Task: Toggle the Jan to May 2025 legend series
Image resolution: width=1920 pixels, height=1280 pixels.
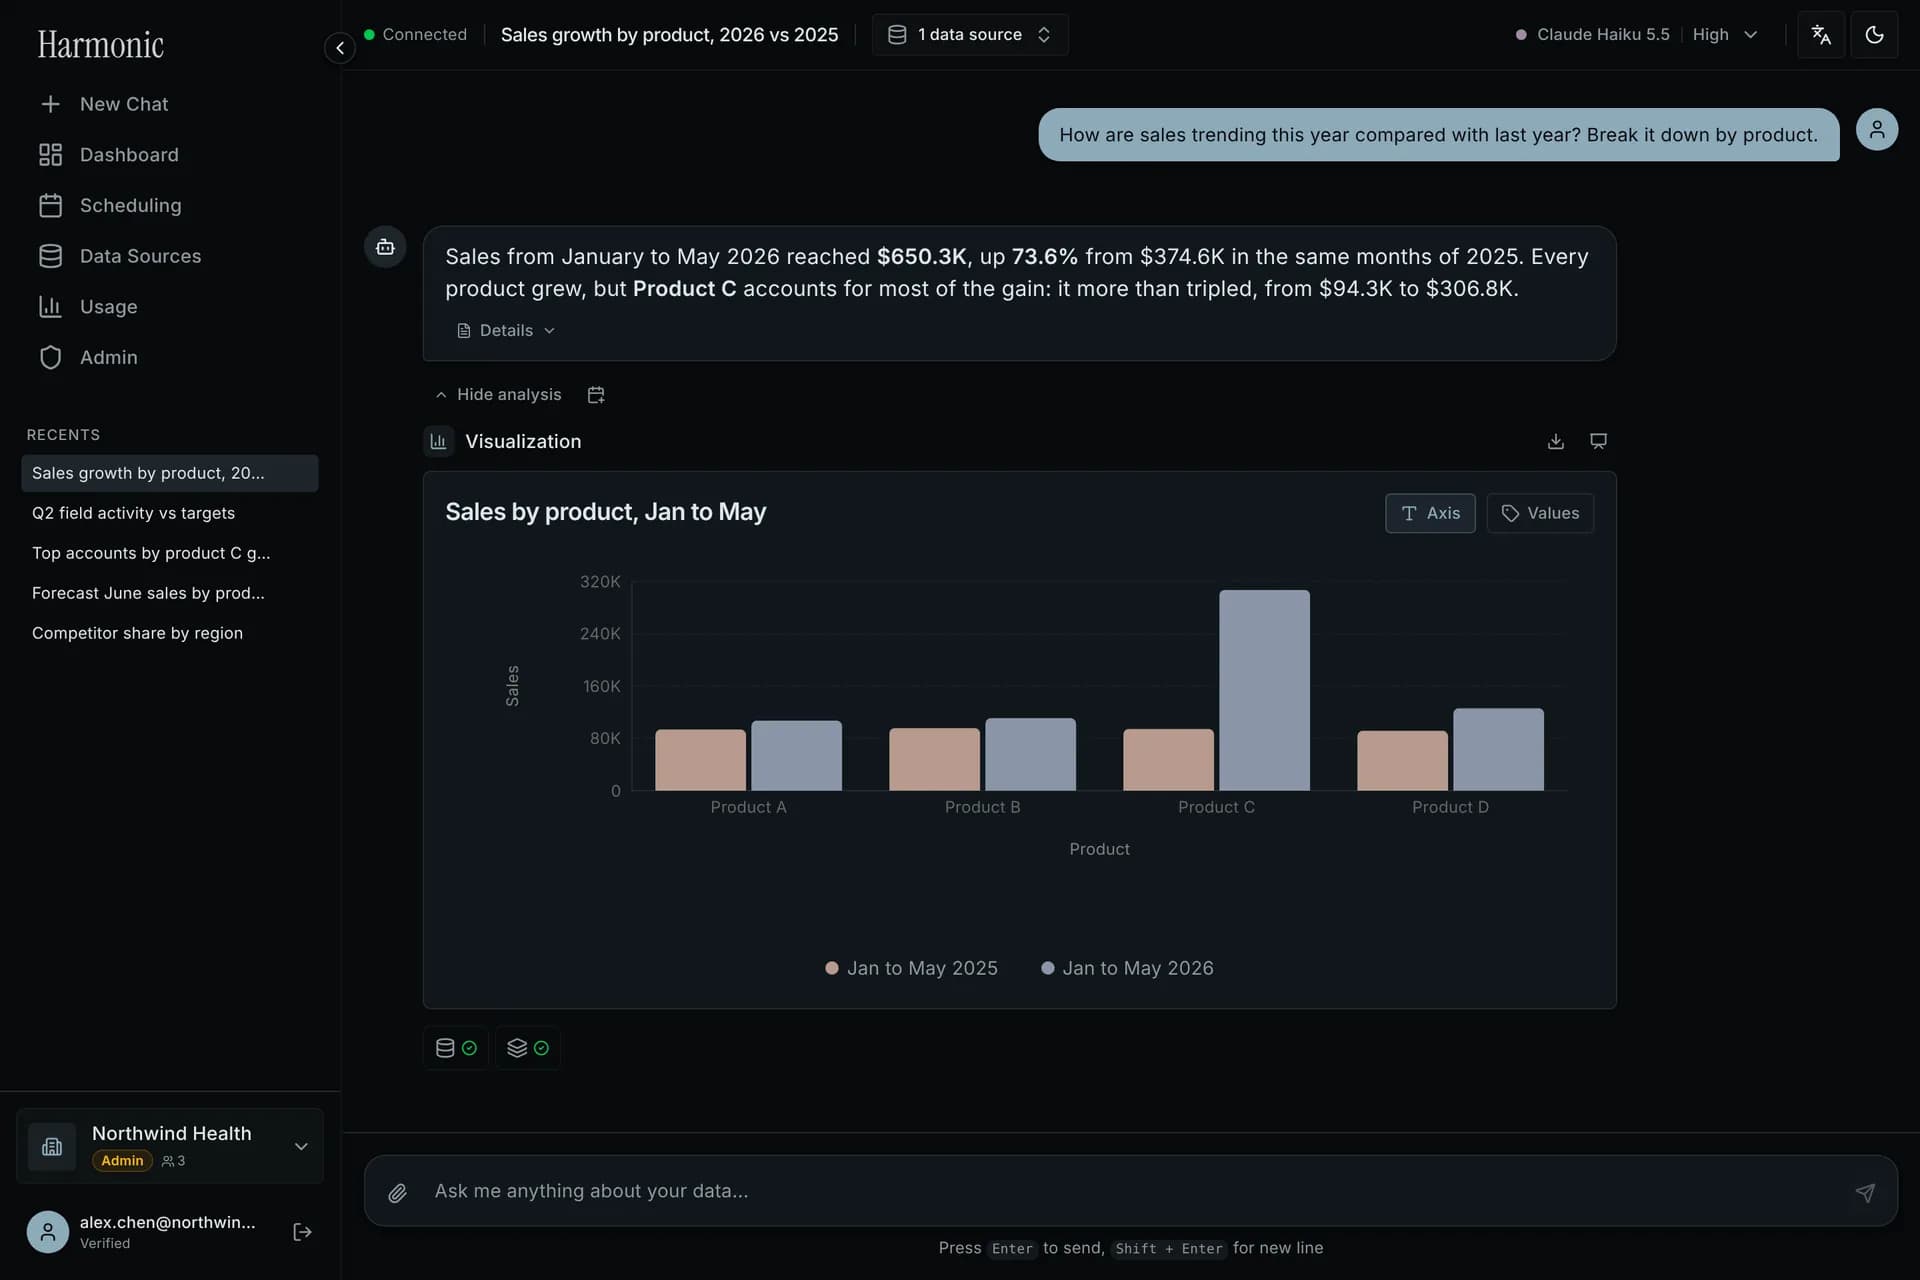Action: tap(911, 968)
